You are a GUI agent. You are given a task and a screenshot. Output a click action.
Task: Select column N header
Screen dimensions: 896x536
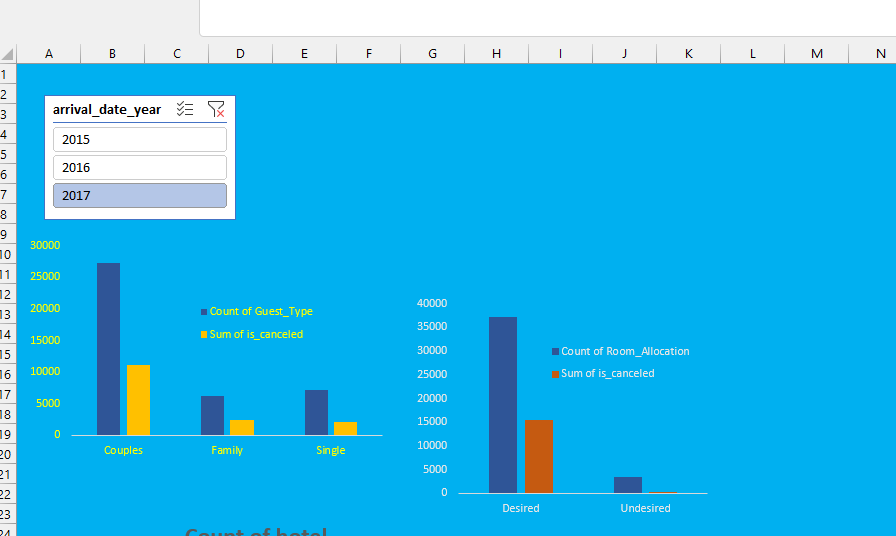click(873, 54)
